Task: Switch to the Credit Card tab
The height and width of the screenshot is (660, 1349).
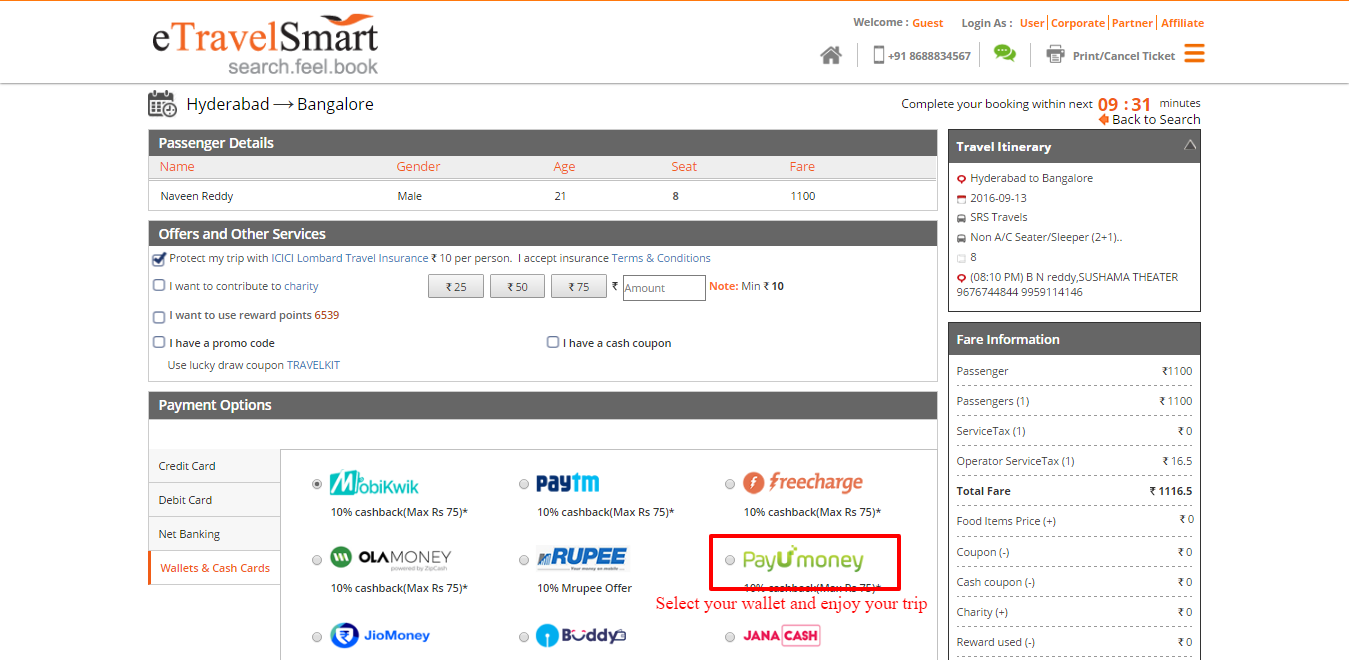Action: pyautogui.click(x=214, y=466)
